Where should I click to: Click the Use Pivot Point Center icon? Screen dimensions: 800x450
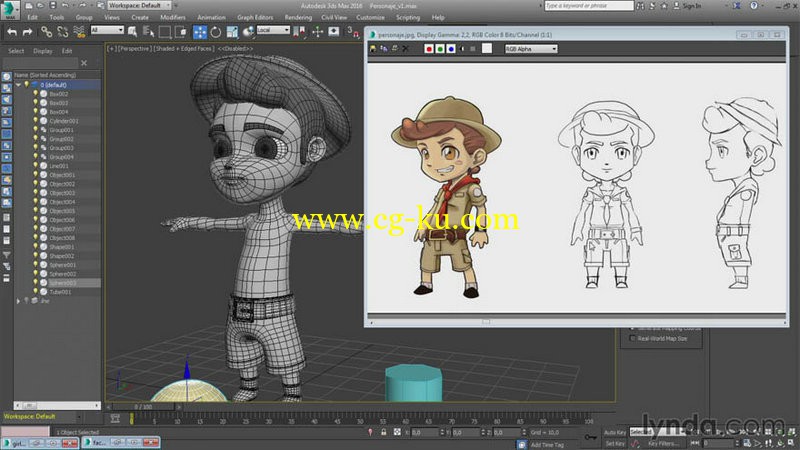[x=301, y=32]
